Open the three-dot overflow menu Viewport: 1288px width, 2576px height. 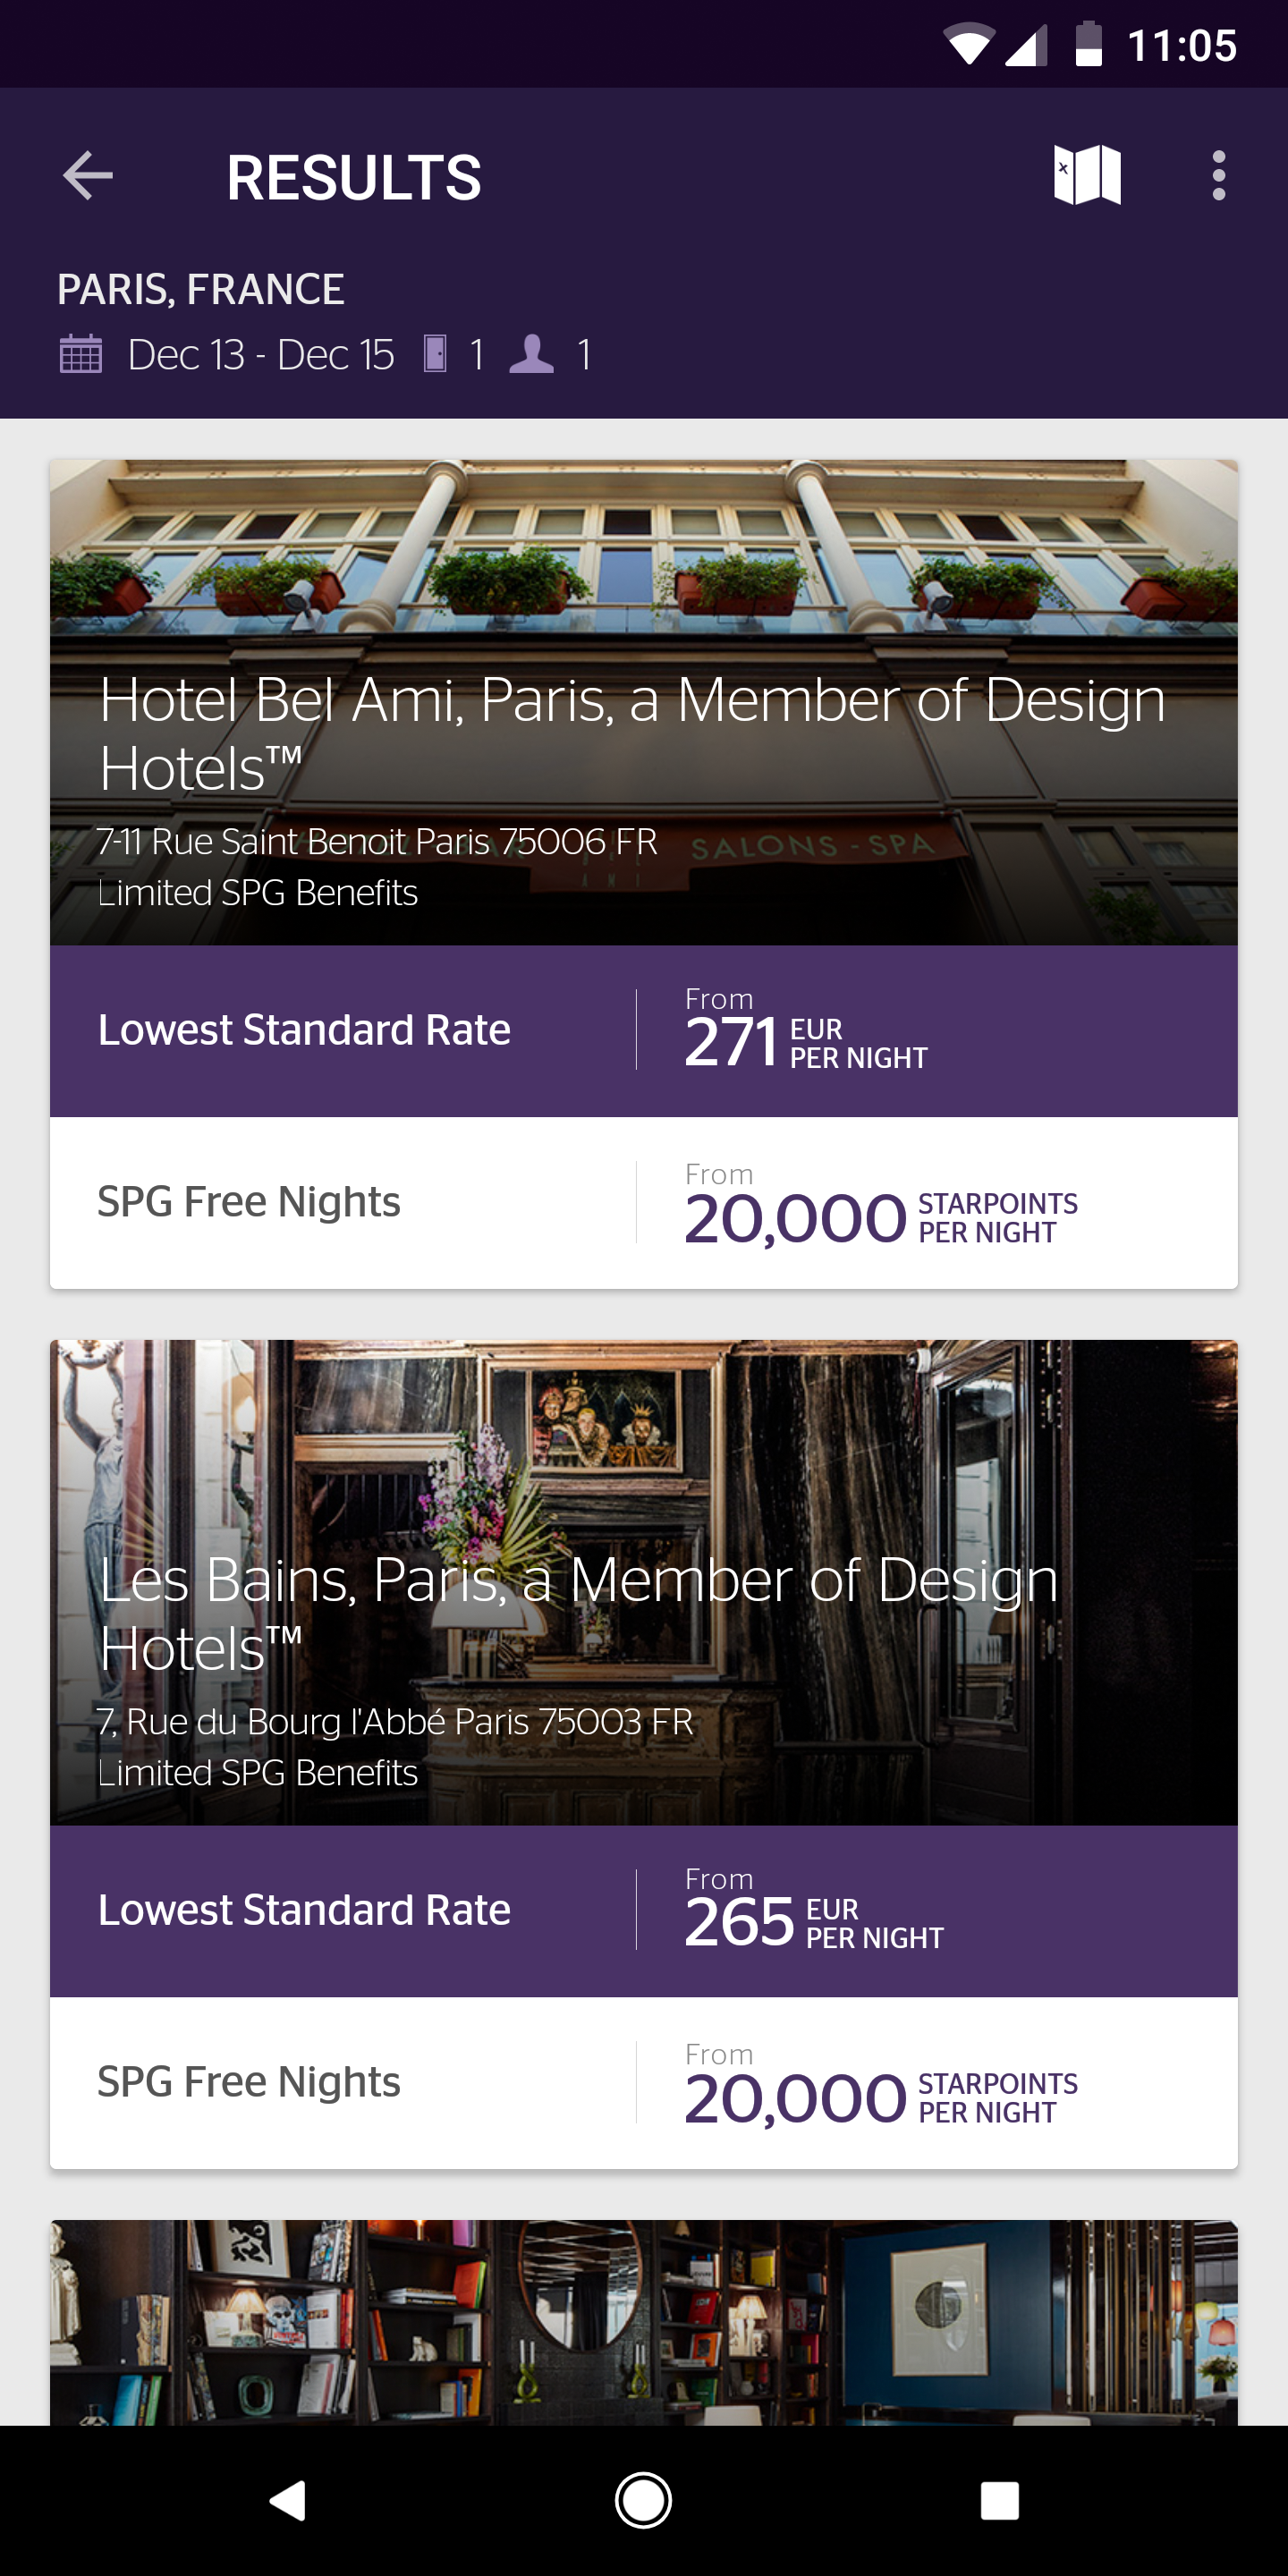[1218, 177]
